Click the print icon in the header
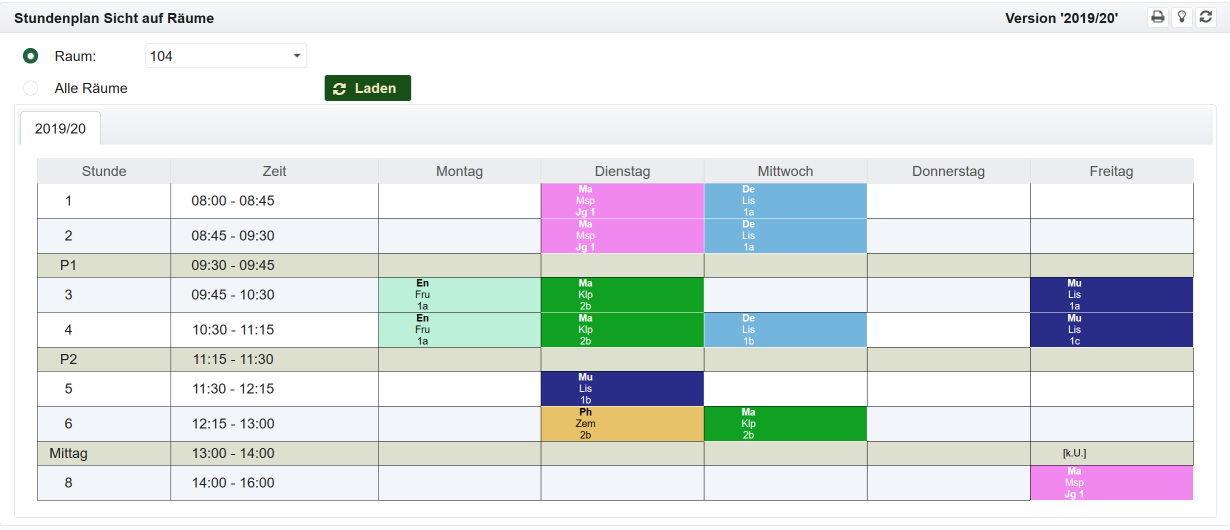 1158,17
